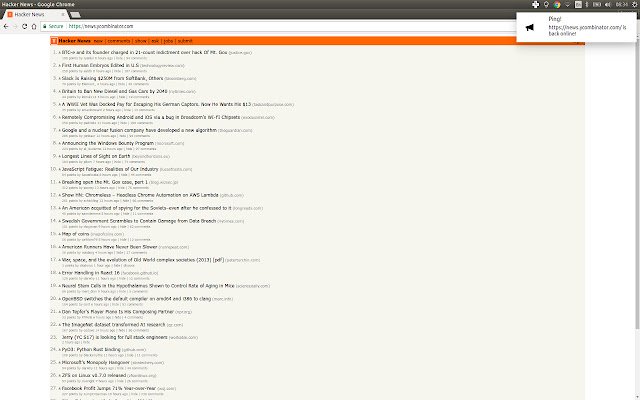Image resolution: width=640 pixels, height=400 pixels.
Task: Open 'Show HN: Chromeless' story link
Action: [140, 195]
